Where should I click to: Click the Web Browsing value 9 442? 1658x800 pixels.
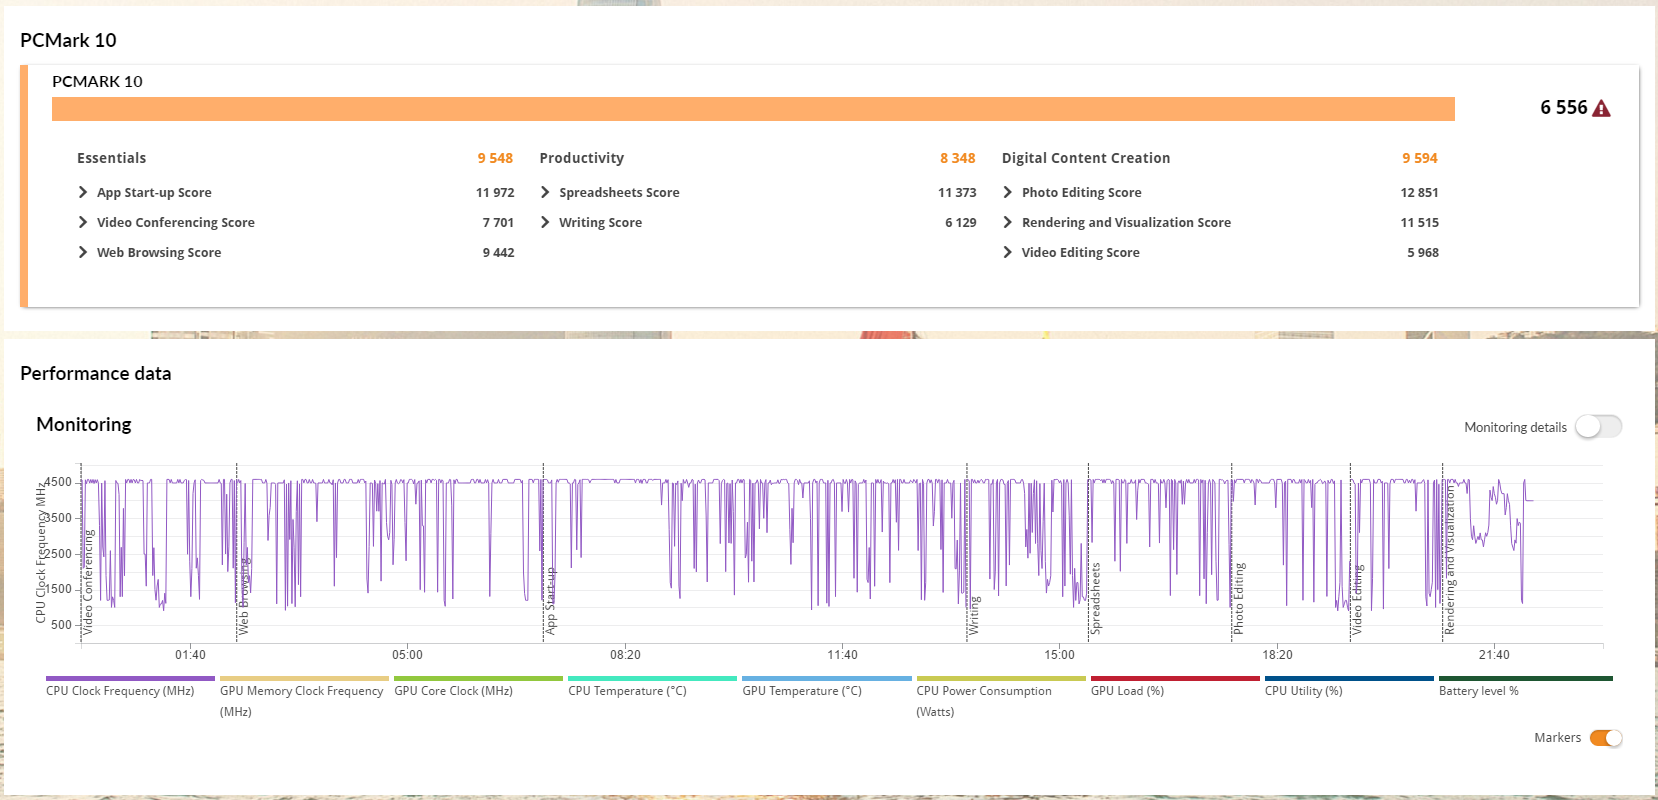point(498,252)
